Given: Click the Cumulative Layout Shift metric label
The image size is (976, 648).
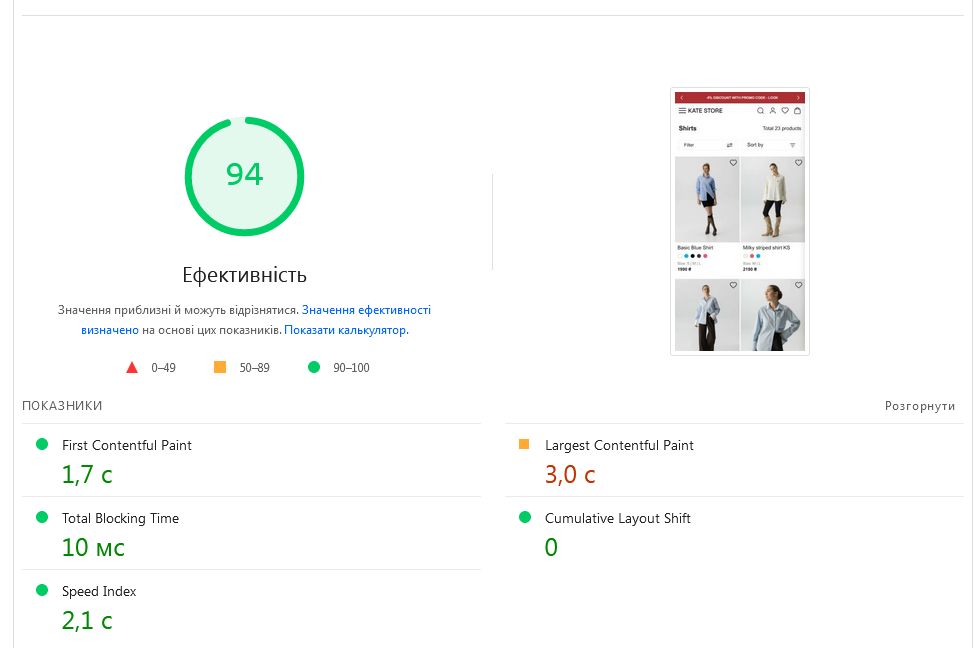Looking at the screenshot, I should [617, 518].
